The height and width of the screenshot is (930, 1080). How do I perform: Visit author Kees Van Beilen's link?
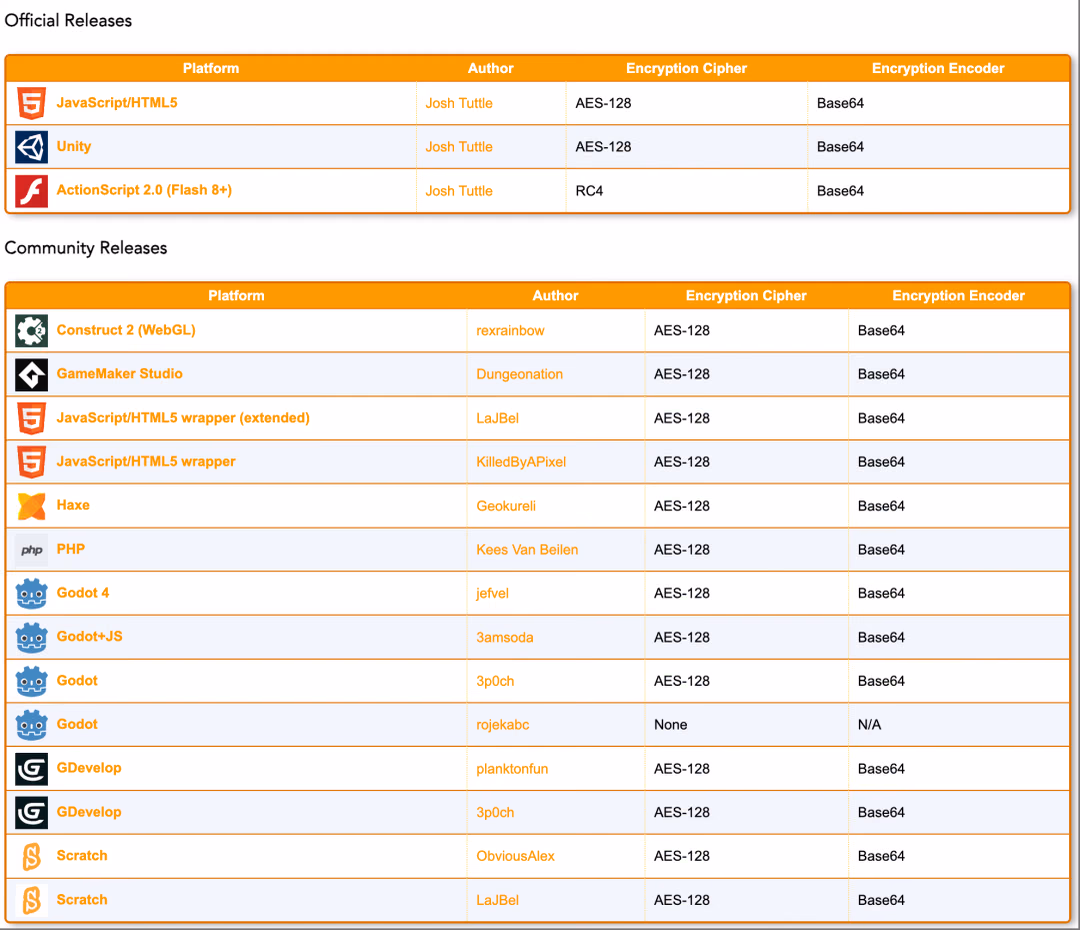(x=528, y=550)
